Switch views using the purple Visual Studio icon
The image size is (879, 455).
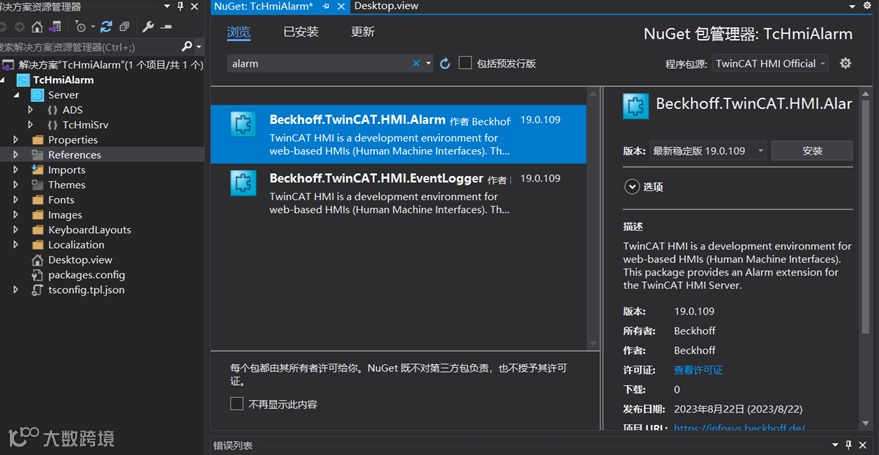[55, 26]
